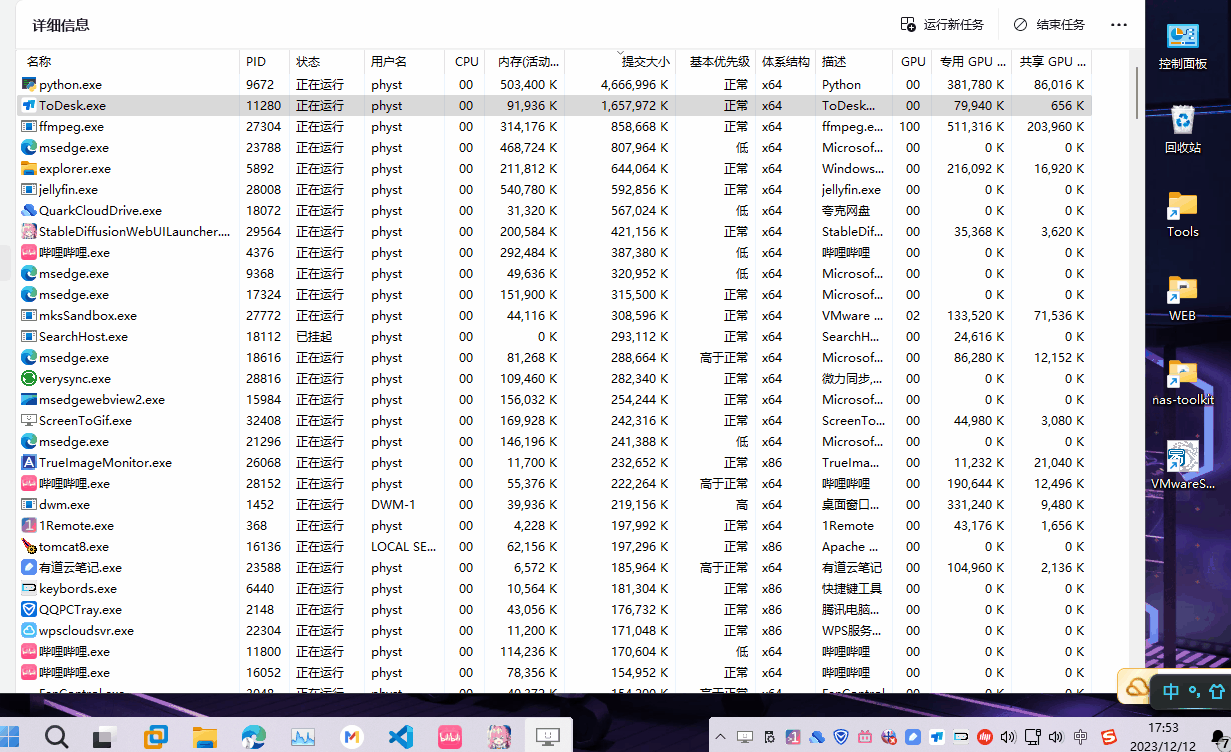Click the mksSandbox.exe process icon
Viewport: 1231px width, 752px height.
click(x=29, y=316)
